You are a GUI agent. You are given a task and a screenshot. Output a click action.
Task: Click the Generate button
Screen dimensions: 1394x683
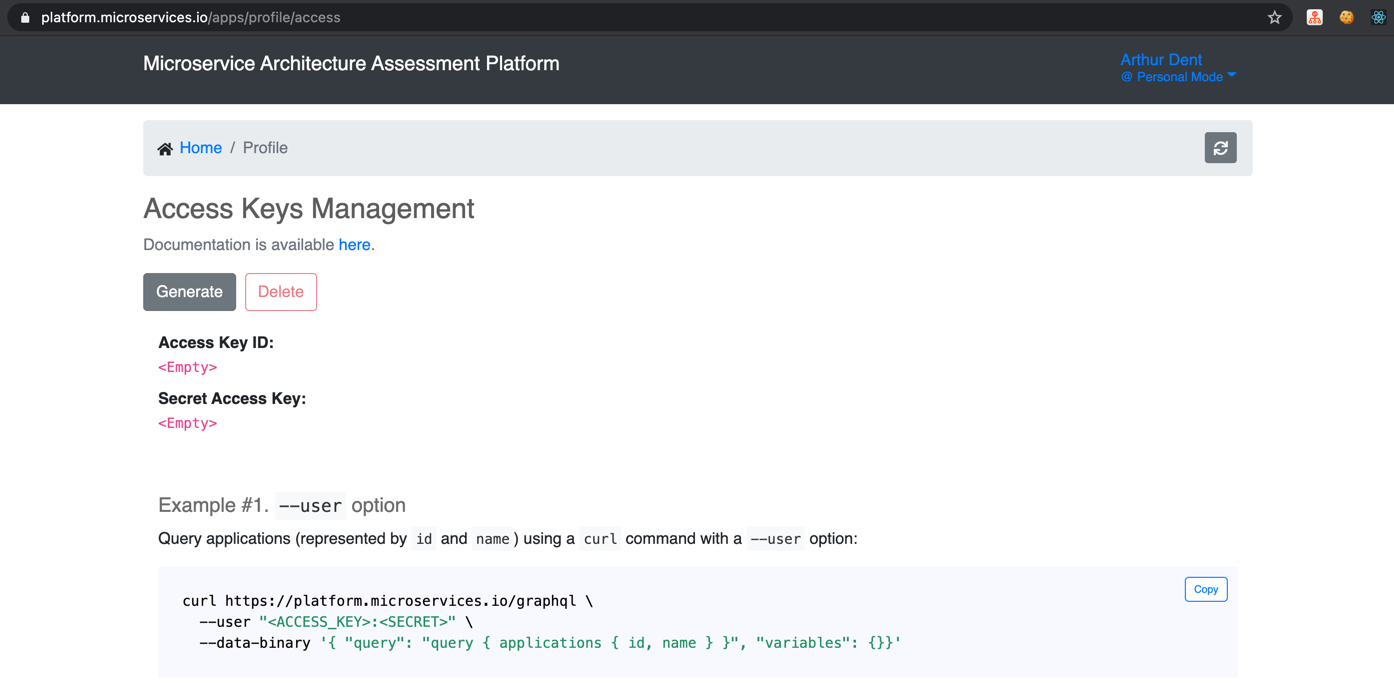[x=189, y=292]
